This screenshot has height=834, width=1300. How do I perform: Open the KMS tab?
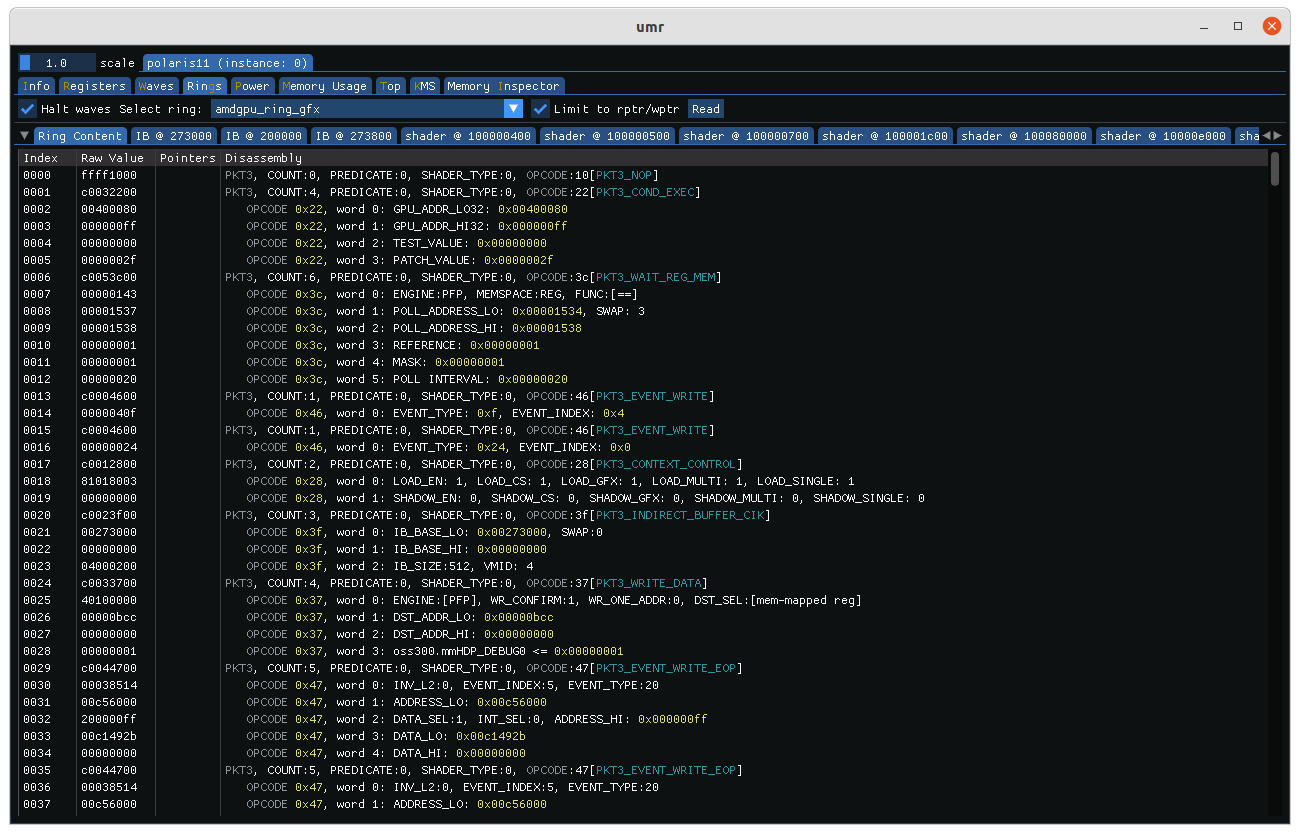coord(425,86)
